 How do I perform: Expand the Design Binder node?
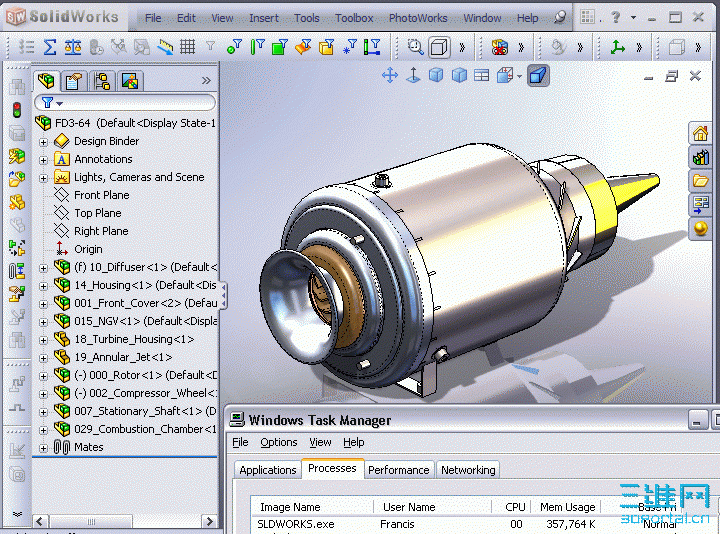pos(43,142)
